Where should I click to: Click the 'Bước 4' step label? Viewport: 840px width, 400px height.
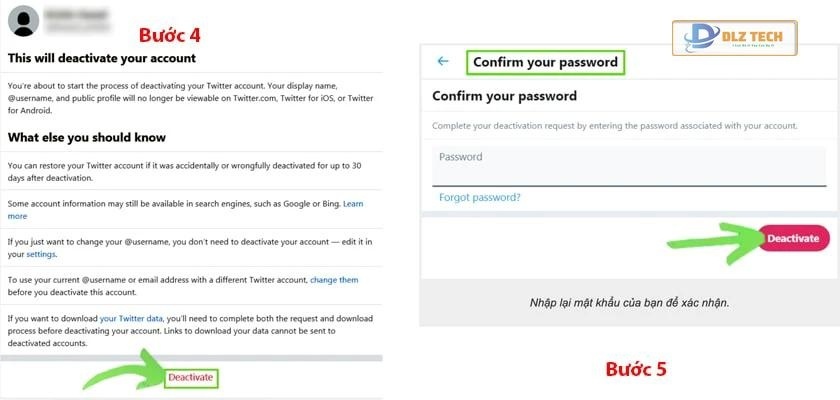tap(170, 34)
